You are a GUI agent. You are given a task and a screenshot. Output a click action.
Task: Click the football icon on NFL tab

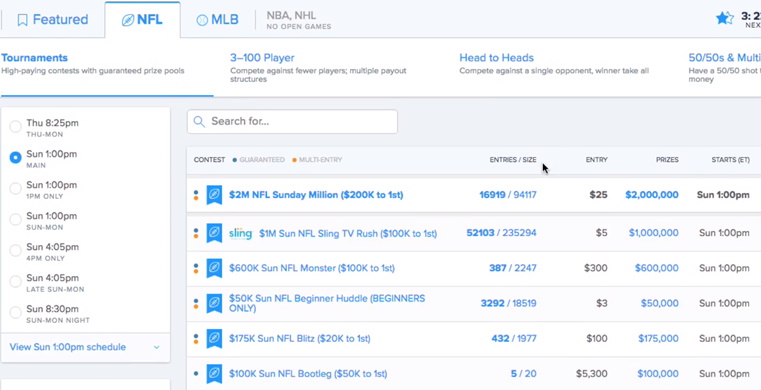[x=128, y=20]
